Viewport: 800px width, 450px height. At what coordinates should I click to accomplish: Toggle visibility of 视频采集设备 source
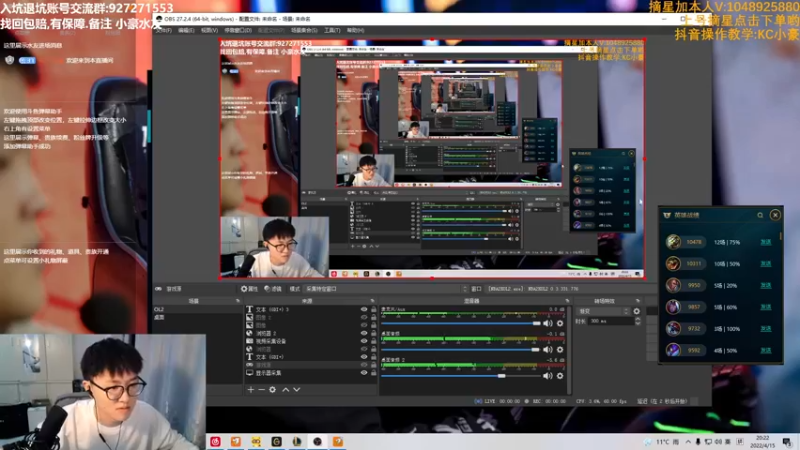pyautogui.click(x=364, y=341)
